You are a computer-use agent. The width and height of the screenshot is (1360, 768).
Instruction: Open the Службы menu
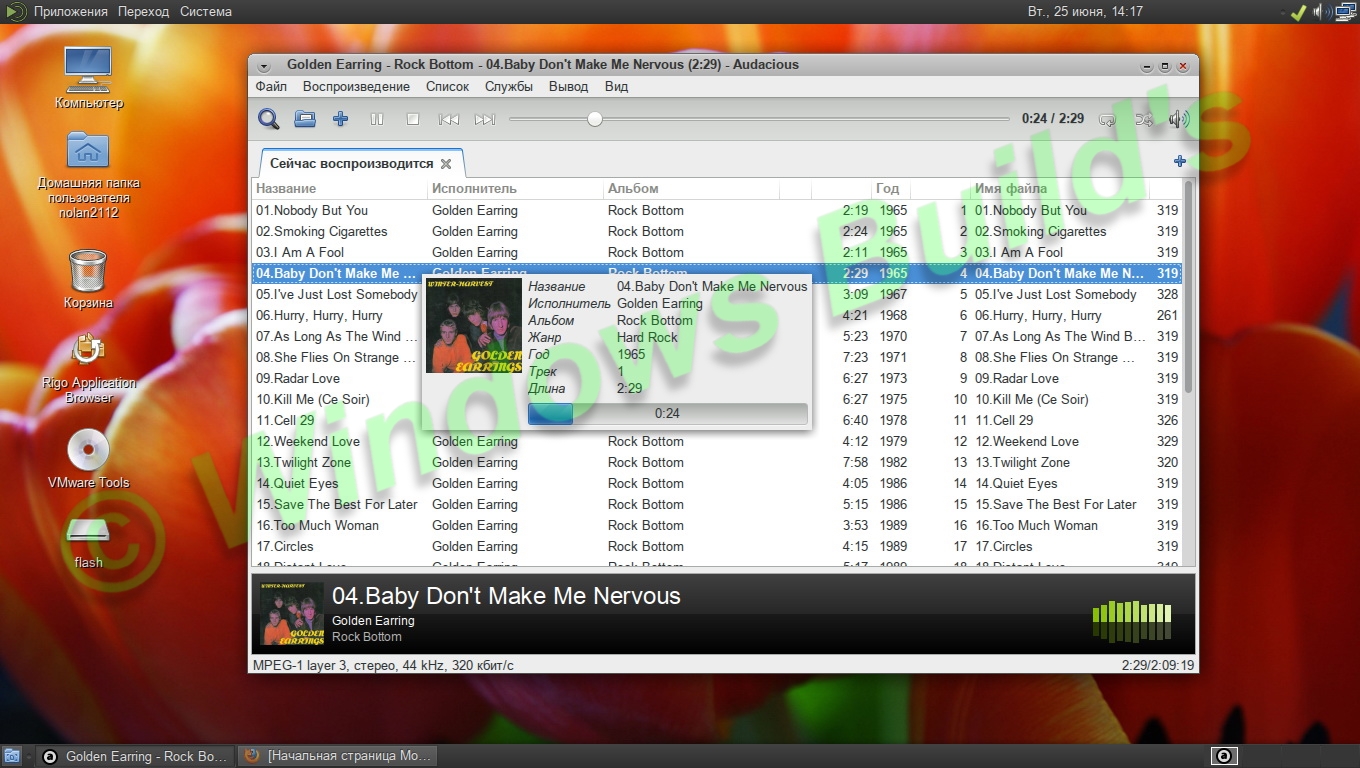[x=509, y=86]
